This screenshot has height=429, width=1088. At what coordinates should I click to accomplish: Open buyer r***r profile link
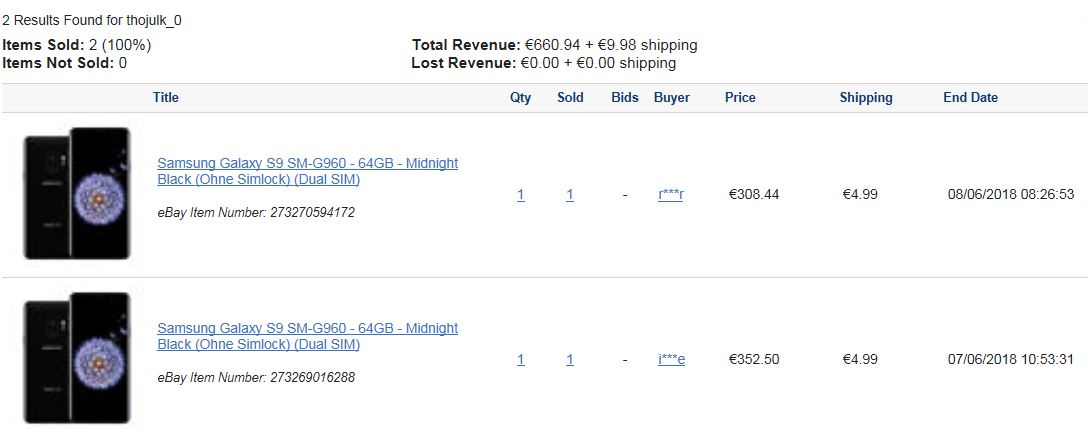[671, 194]
